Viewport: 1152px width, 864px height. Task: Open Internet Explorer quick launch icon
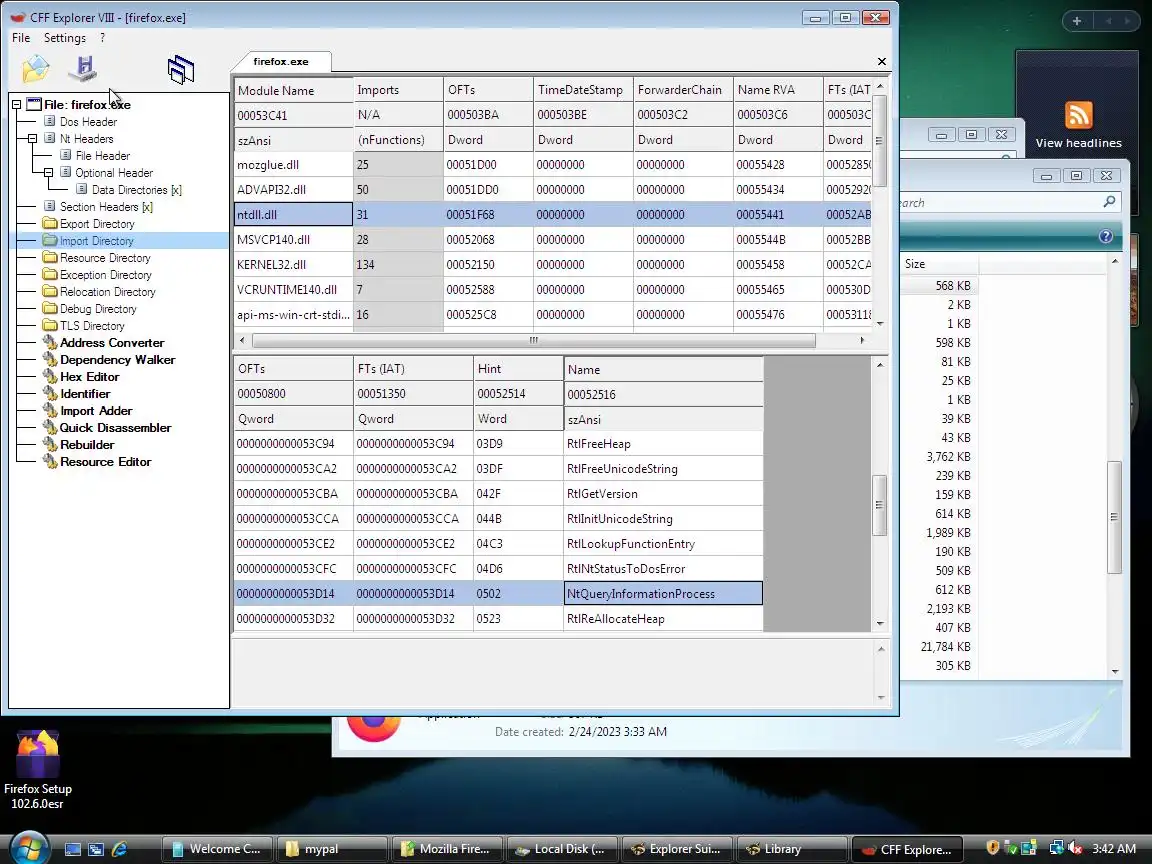pos(119,849)
